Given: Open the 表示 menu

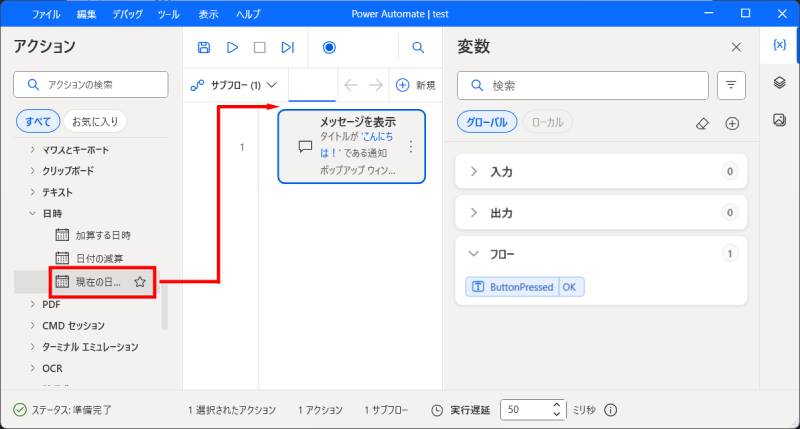Looking at the screenshot, I should click(x=208, y=14).
